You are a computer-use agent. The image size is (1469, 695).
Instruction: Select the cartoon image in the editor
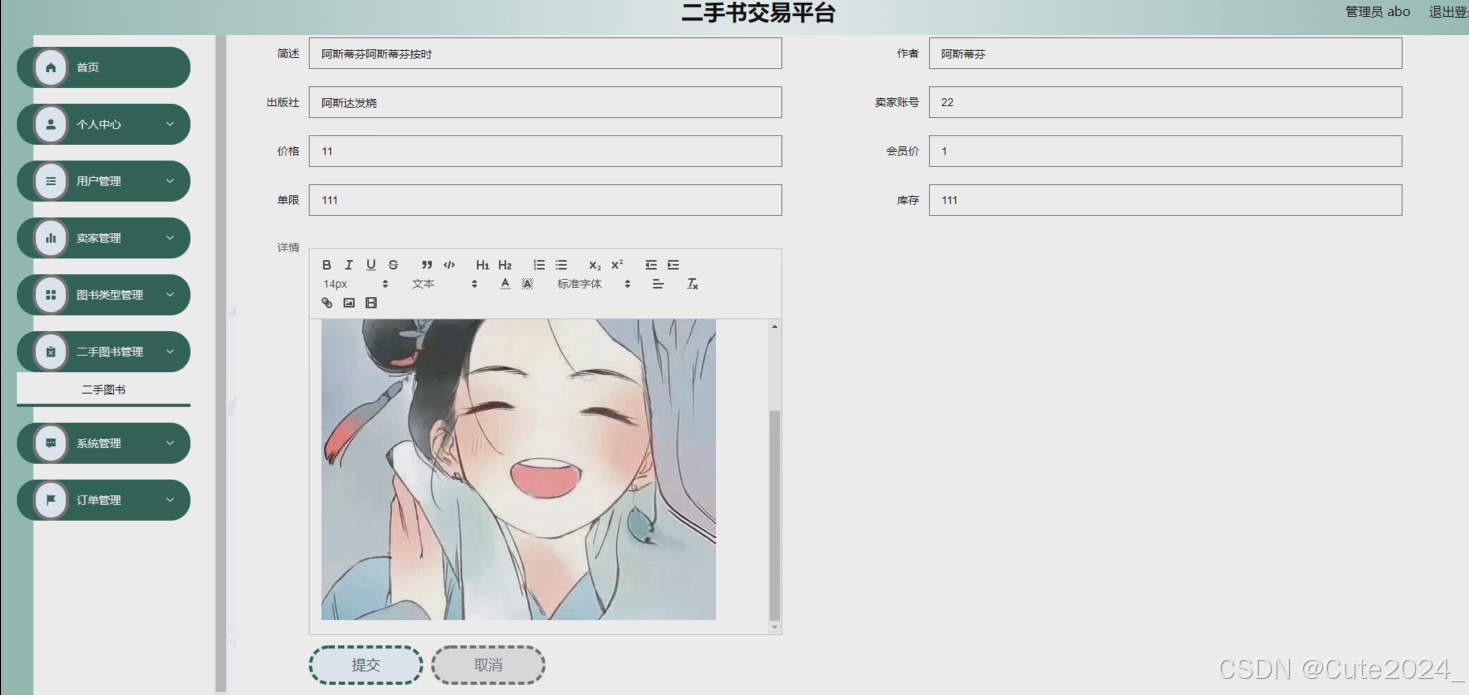click(x=518, y=469)
